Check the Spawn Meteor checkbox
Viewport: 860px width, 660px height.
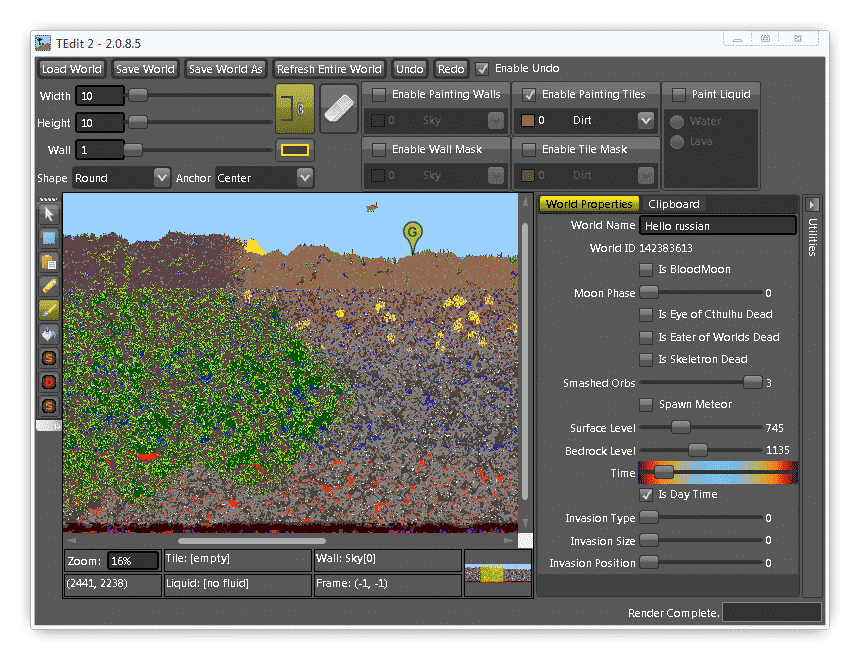[x=646, y=404]
